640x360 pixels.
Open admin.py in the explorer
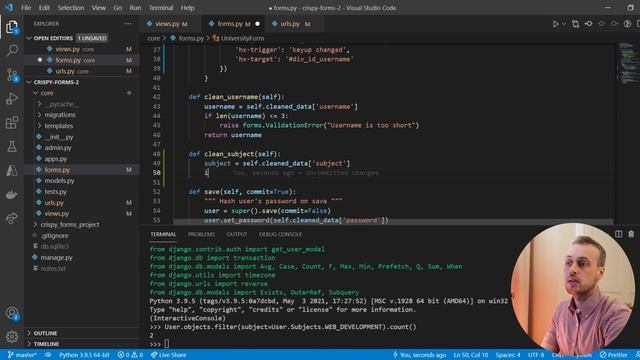pos(82,148)
